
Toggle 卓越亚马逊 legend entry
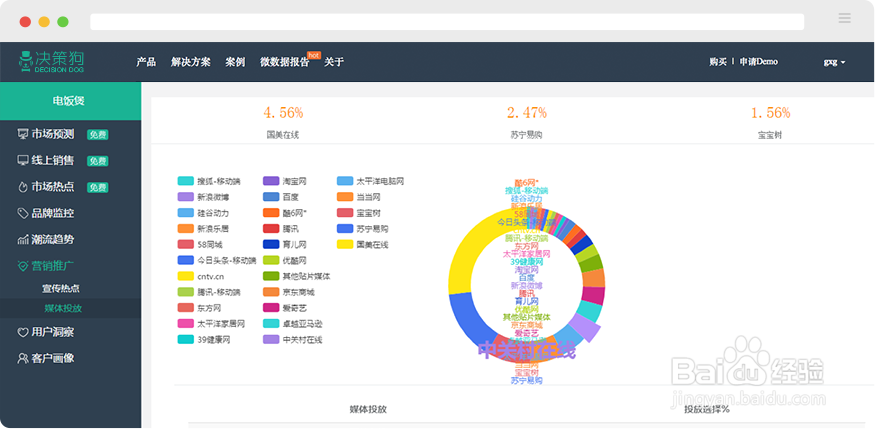pos(293,324)
